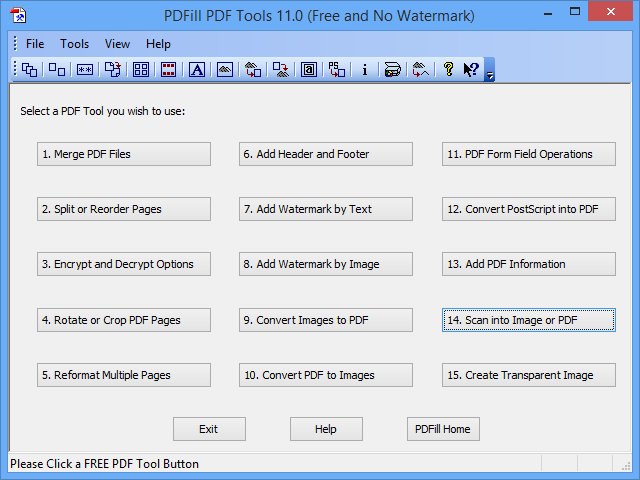Open the File menu
640x480 pixels.
coord(35,44)
